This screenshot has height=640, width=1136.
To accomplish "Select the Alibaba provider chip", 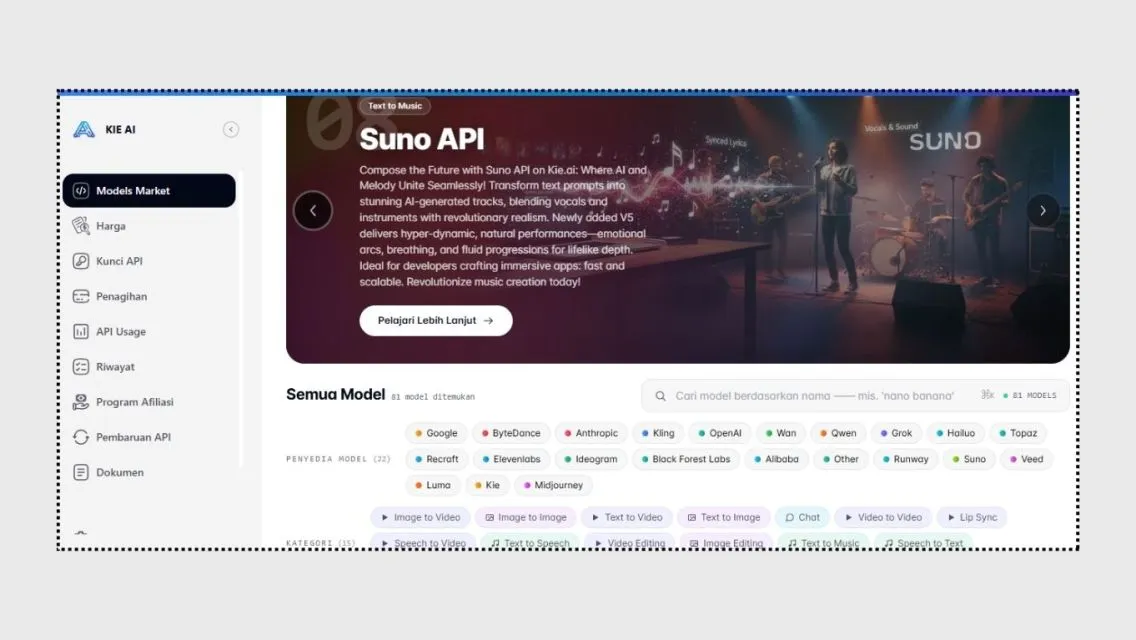I will (777, 460).
